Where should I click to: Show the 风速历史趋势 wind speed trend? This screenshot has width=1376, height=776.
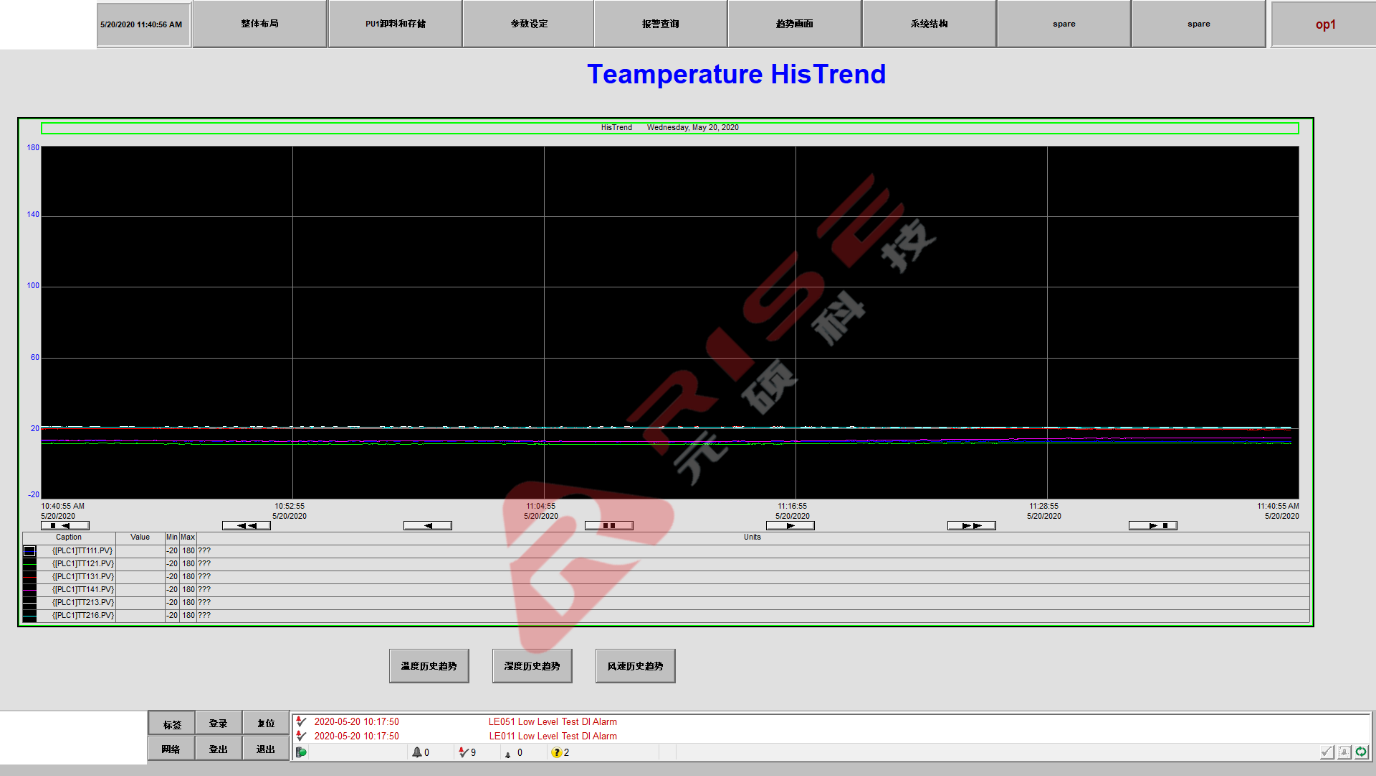pyautogui.click(x=635, y=666)
